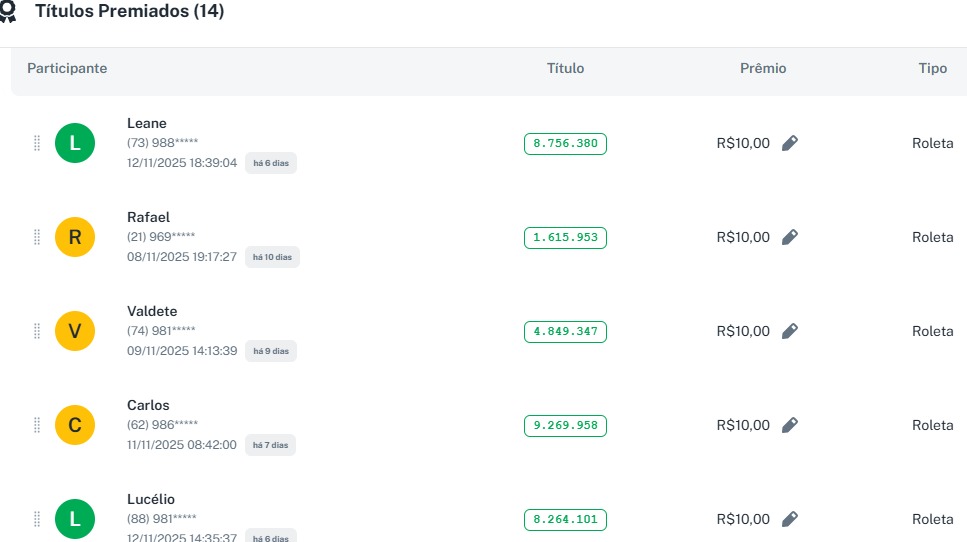967x542 pixels.
Task: Click Rafael's yellow R avatar
Action: 75,237
